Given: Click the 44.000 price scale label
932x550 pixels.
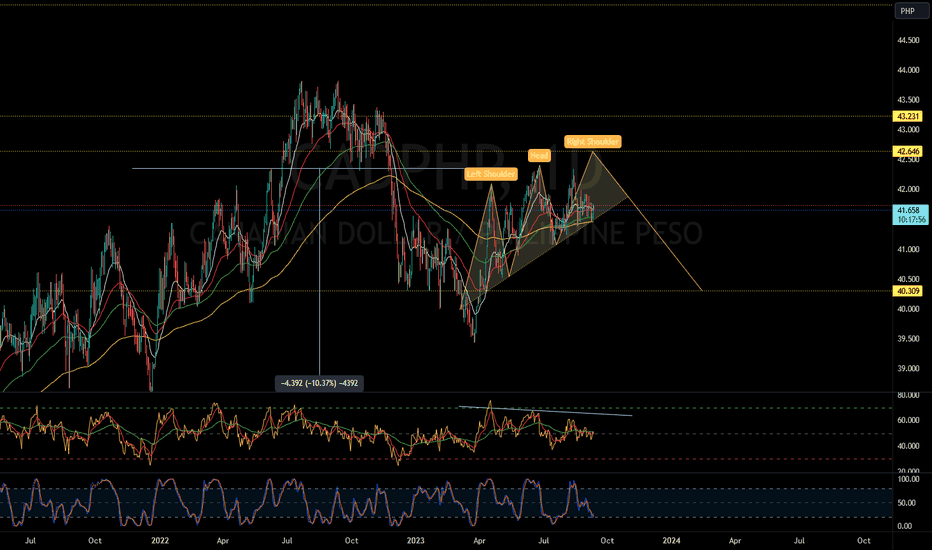Looking at the screenshot, I should click(x=908, y=70).
